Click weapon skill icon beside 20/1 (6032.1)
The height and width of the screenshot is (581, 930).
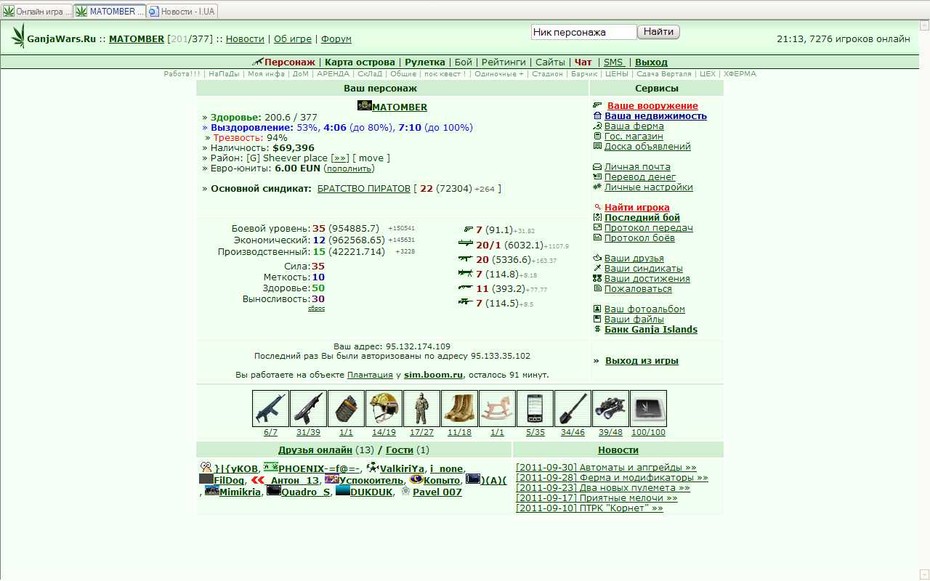tap(466, 244)
